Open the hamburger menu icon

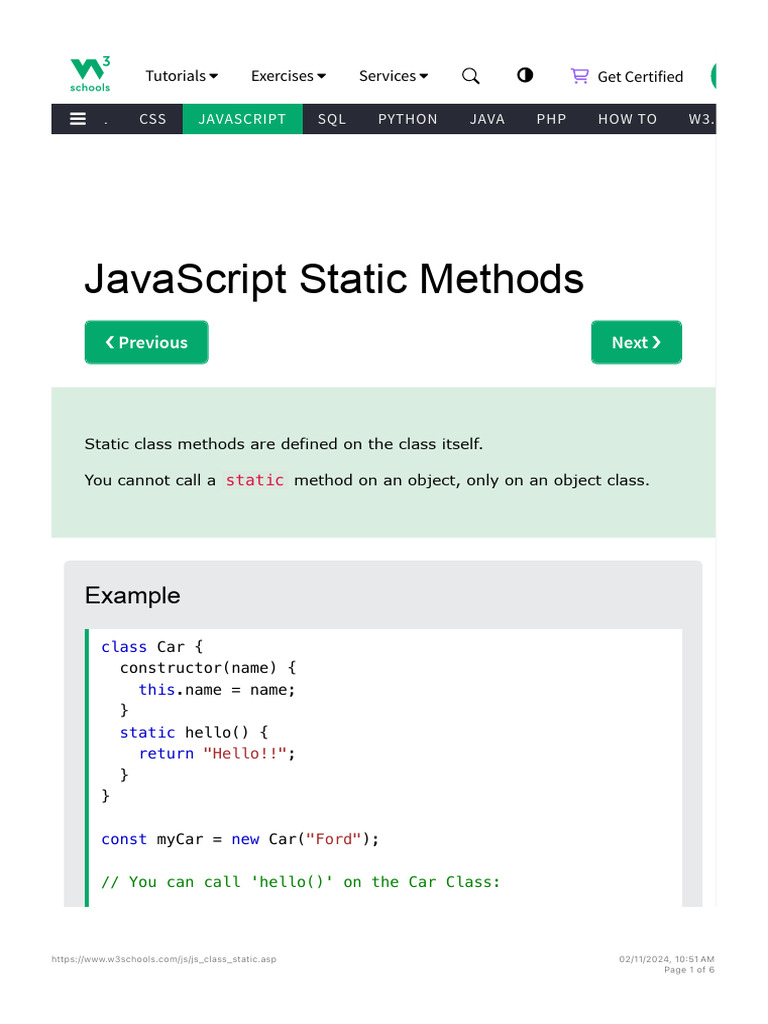tap(78, 119)
